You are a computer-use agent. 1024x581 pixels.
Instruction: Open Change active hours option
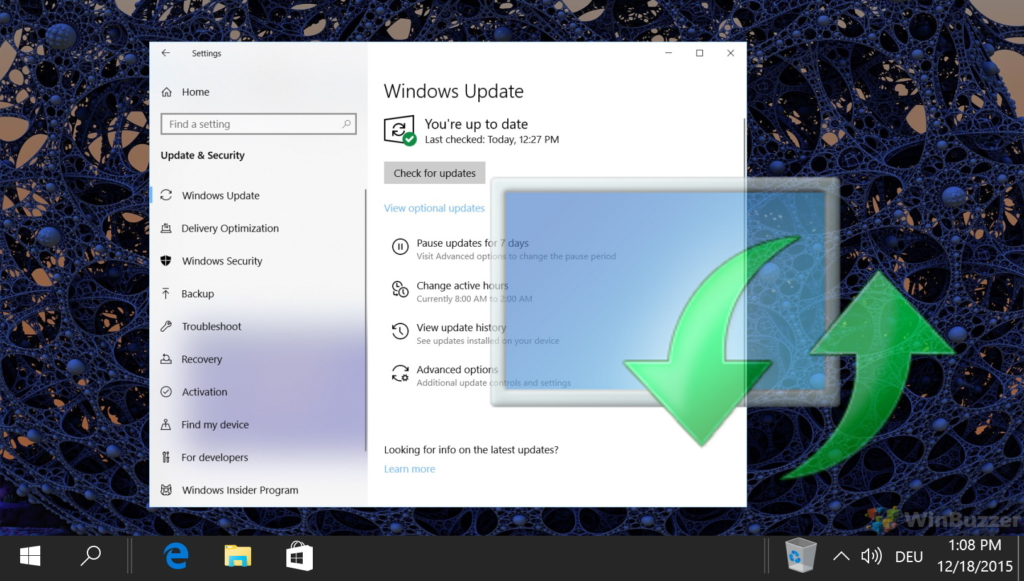click(x=462, y=285)
